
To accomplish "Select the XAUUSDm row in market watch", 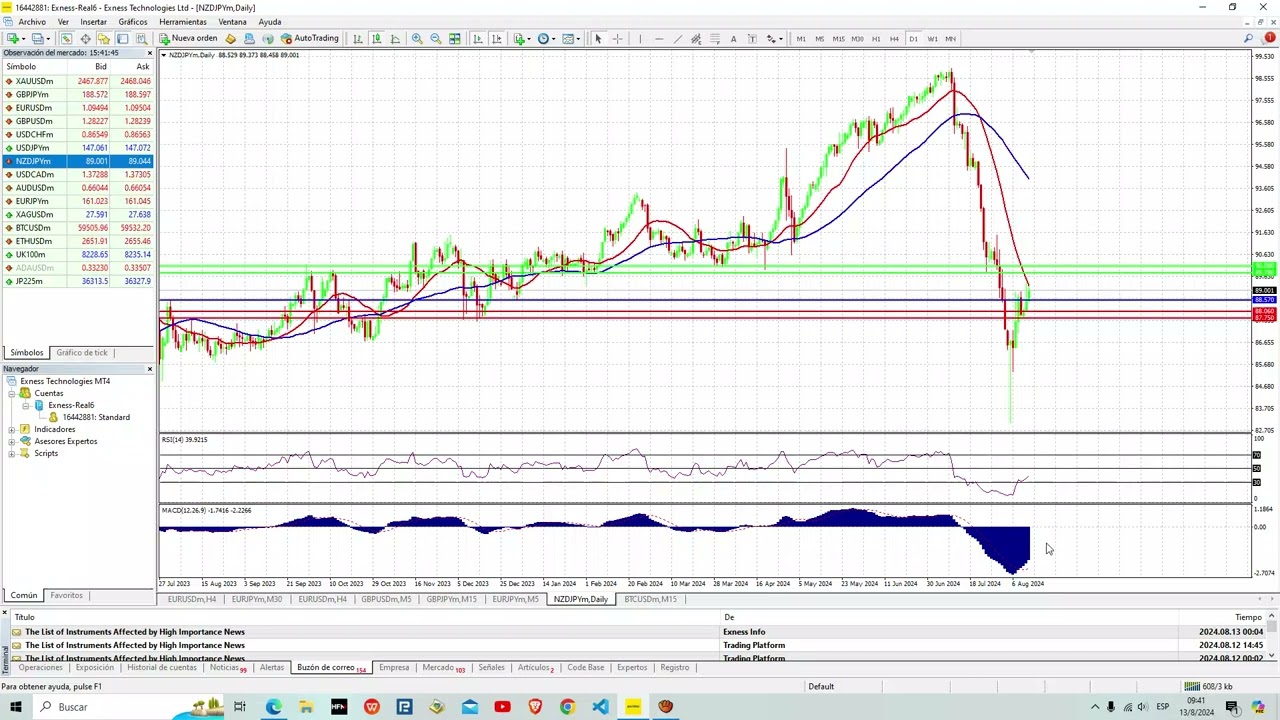I will pyautogui.click(x=34, y=81).
